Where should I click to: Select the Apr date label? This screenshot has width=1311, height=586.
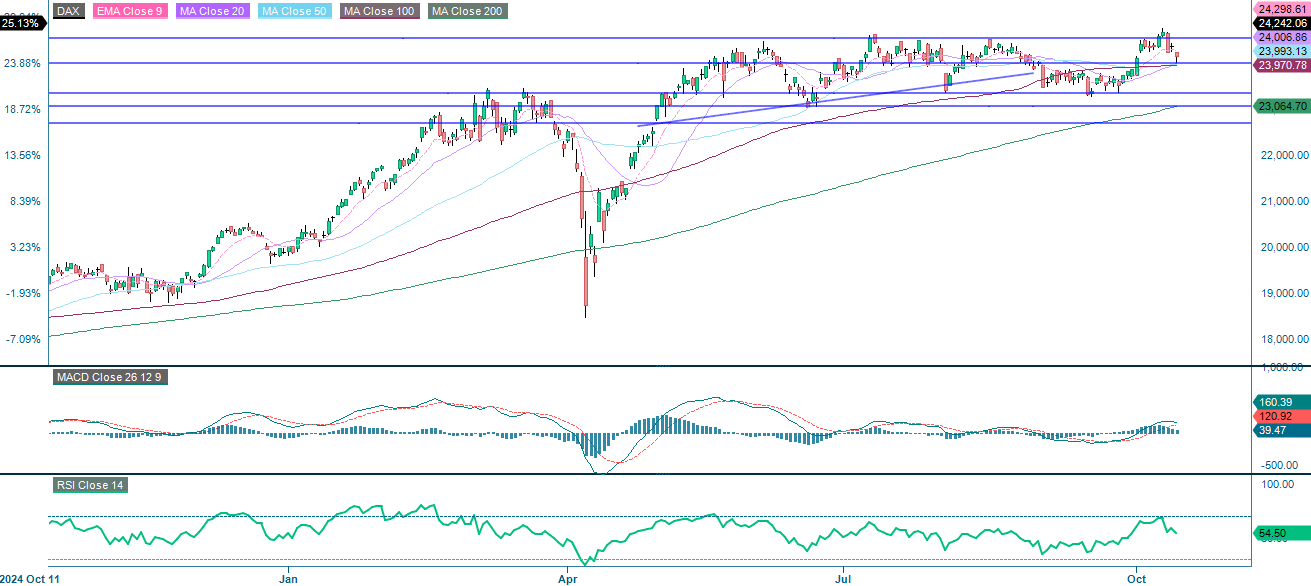click(567, 578)
